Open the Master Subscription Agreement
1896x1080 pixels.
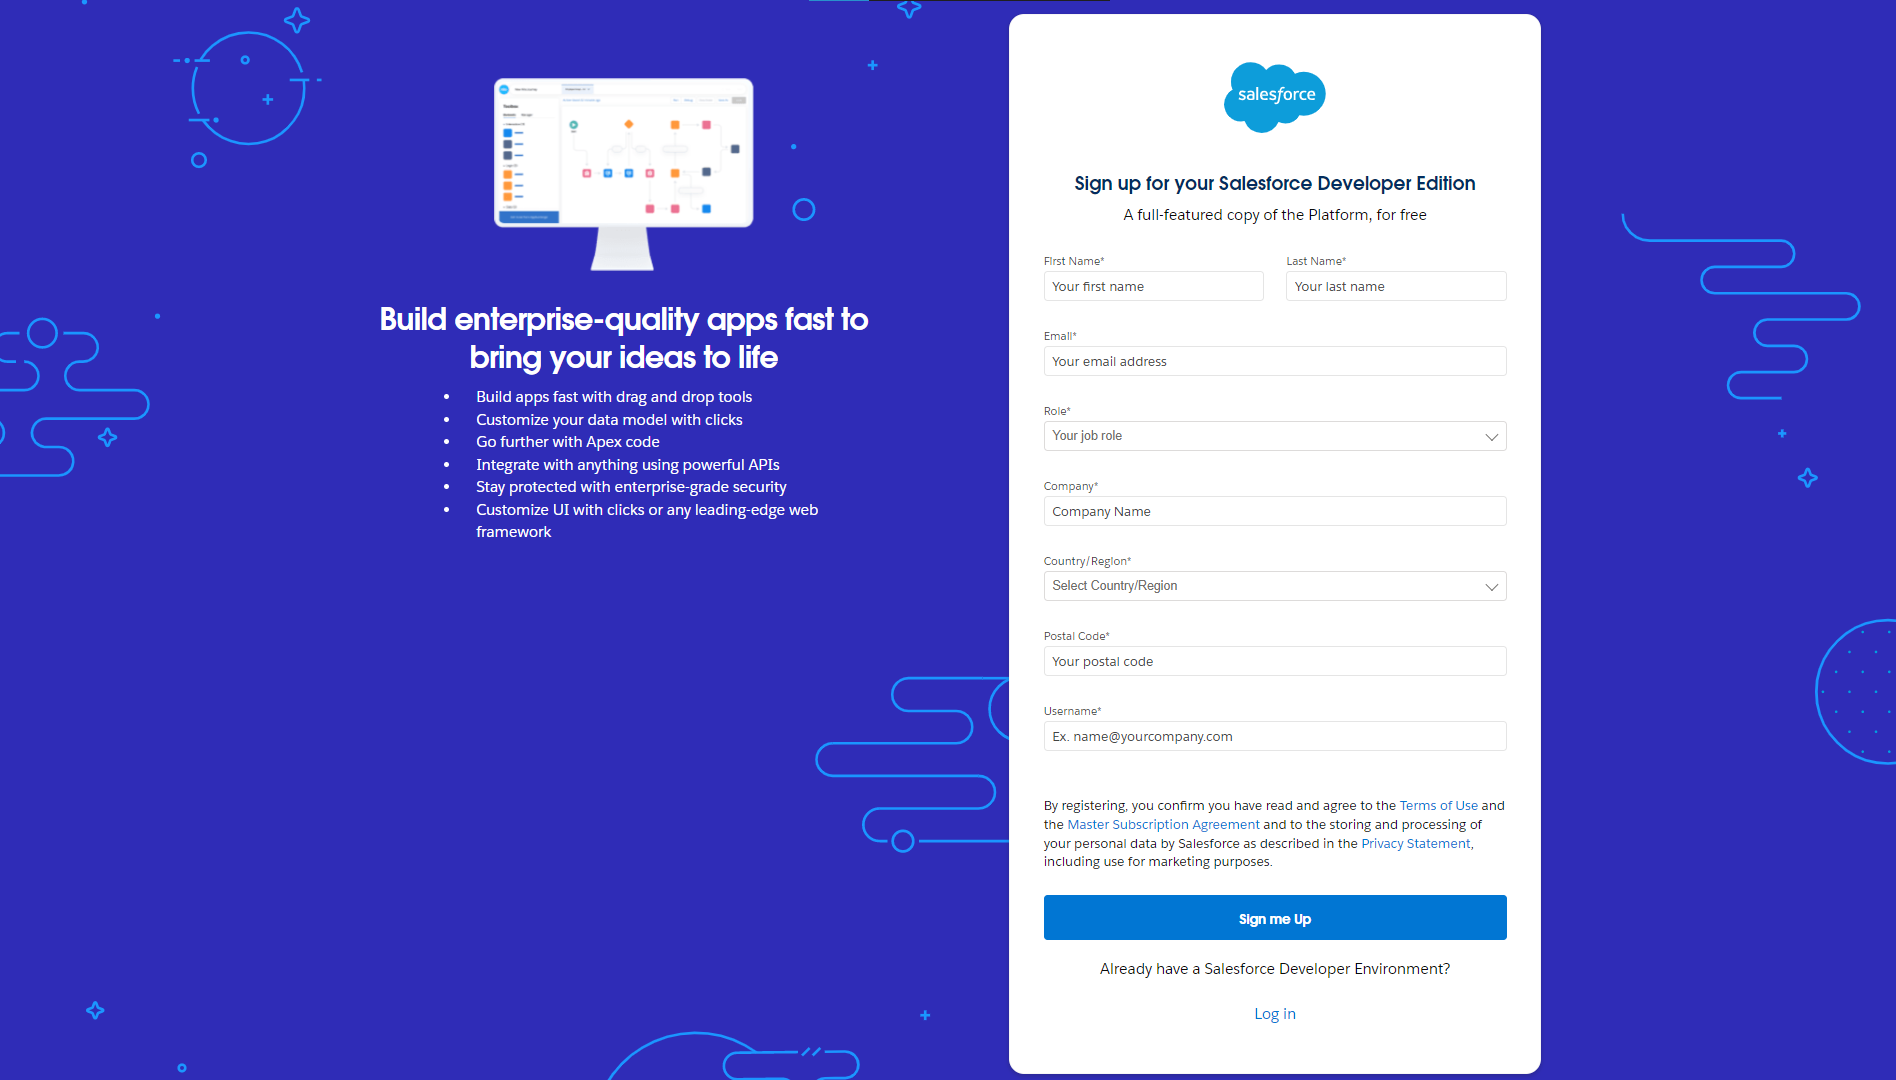pos(1162,824)
